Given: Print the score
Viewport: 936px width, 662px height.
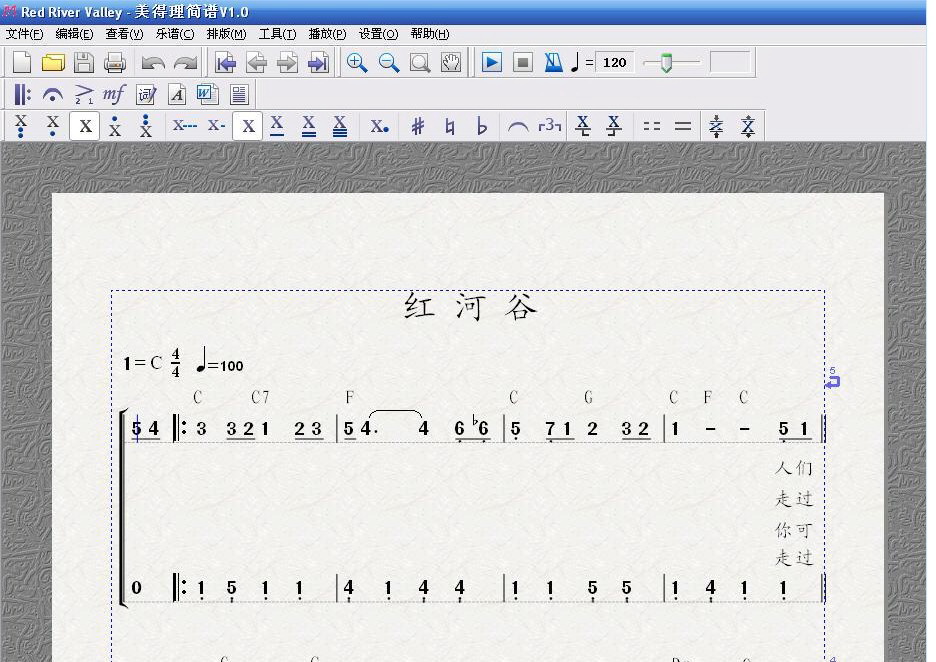Looking at the screenshot, I should pyautogui.click(x=115, y=62).
